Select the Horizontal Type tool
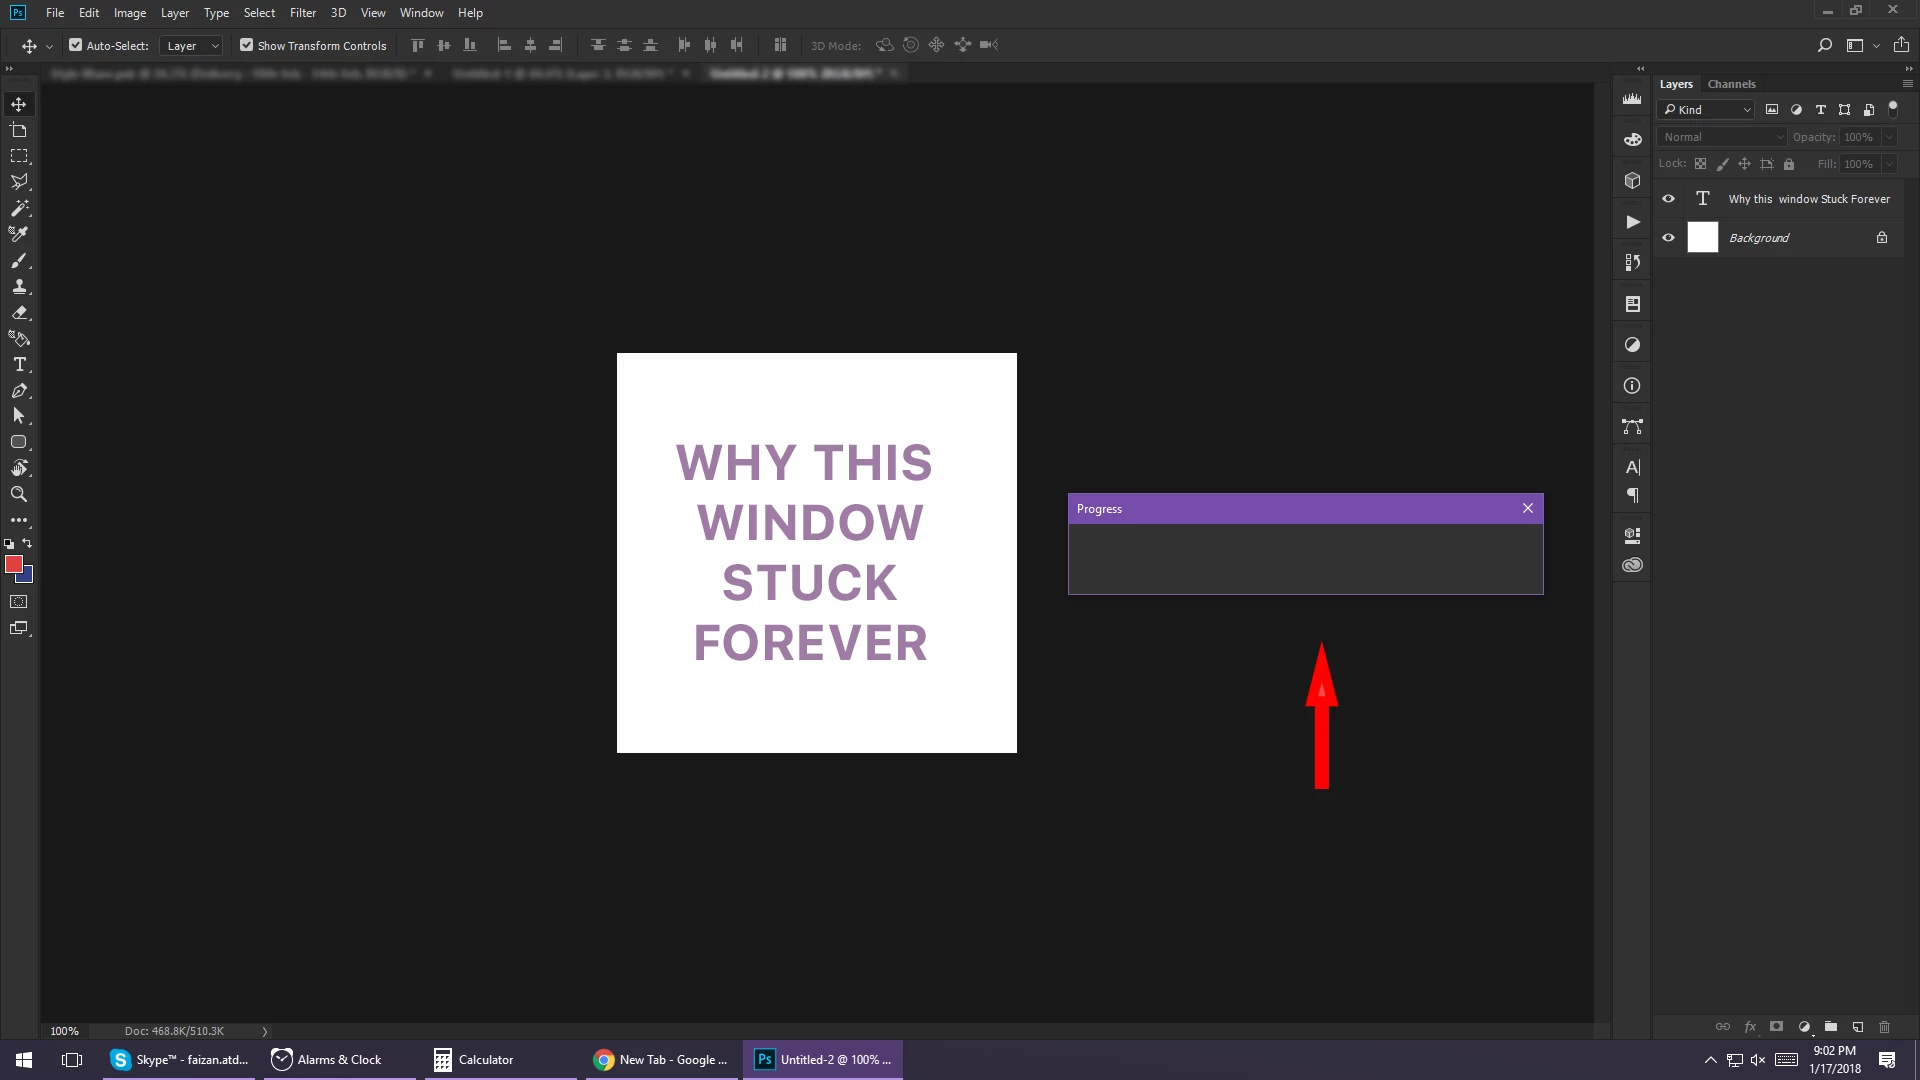Image resolution: width=1920 pixels, height=1080 pixels. click(19, 365)
